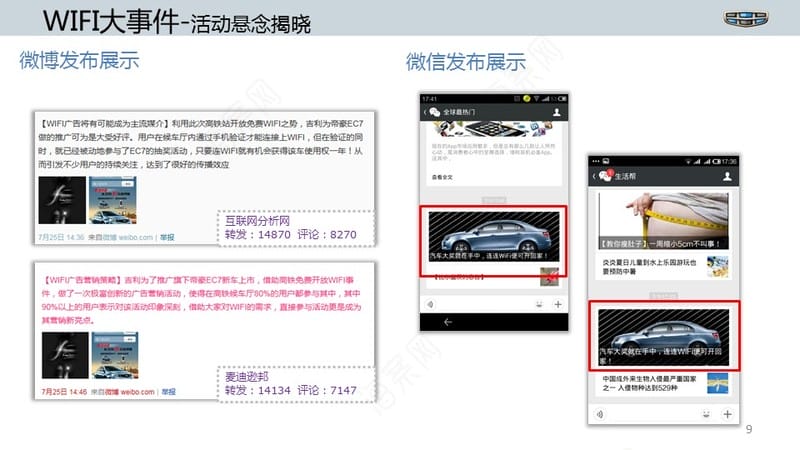Click 举报 on the 7月25日 14:36 Weibo post

167,237
